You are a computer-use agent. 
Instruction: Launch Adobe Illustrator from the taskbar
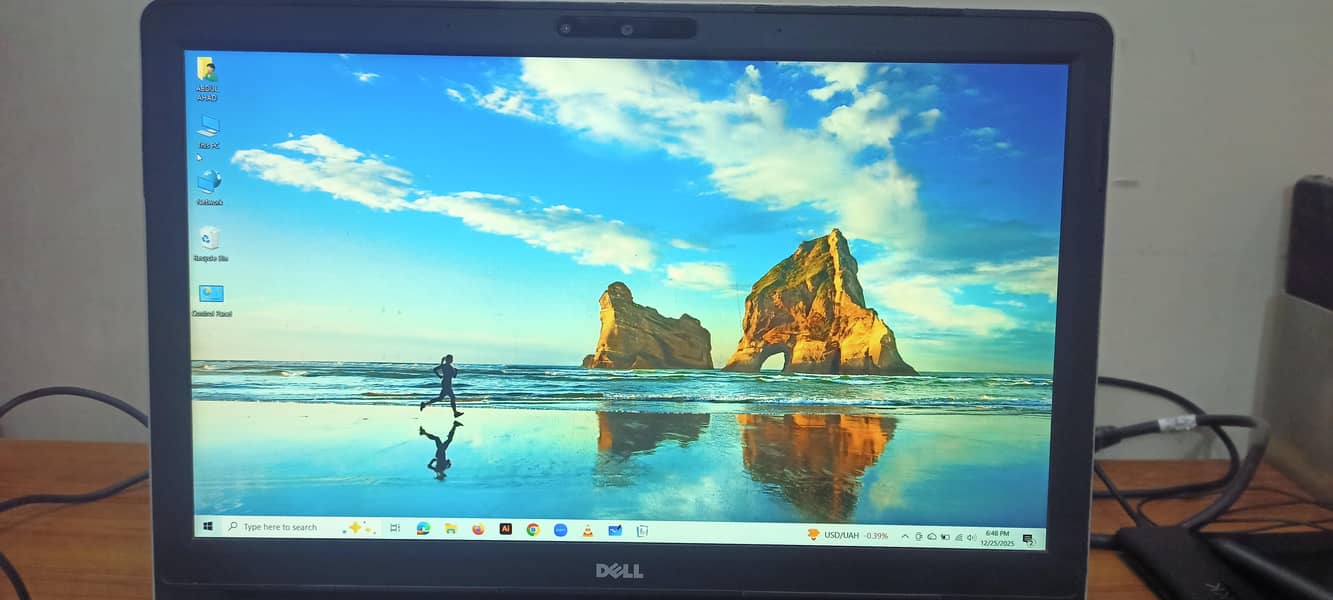[506, 527]
